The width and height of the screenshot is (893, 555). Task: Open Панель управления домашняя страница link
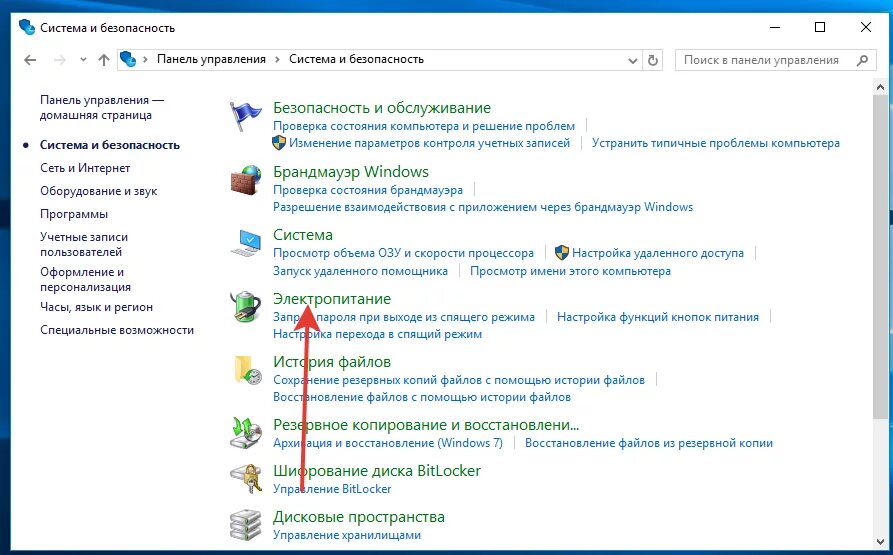tap(101, 108)
